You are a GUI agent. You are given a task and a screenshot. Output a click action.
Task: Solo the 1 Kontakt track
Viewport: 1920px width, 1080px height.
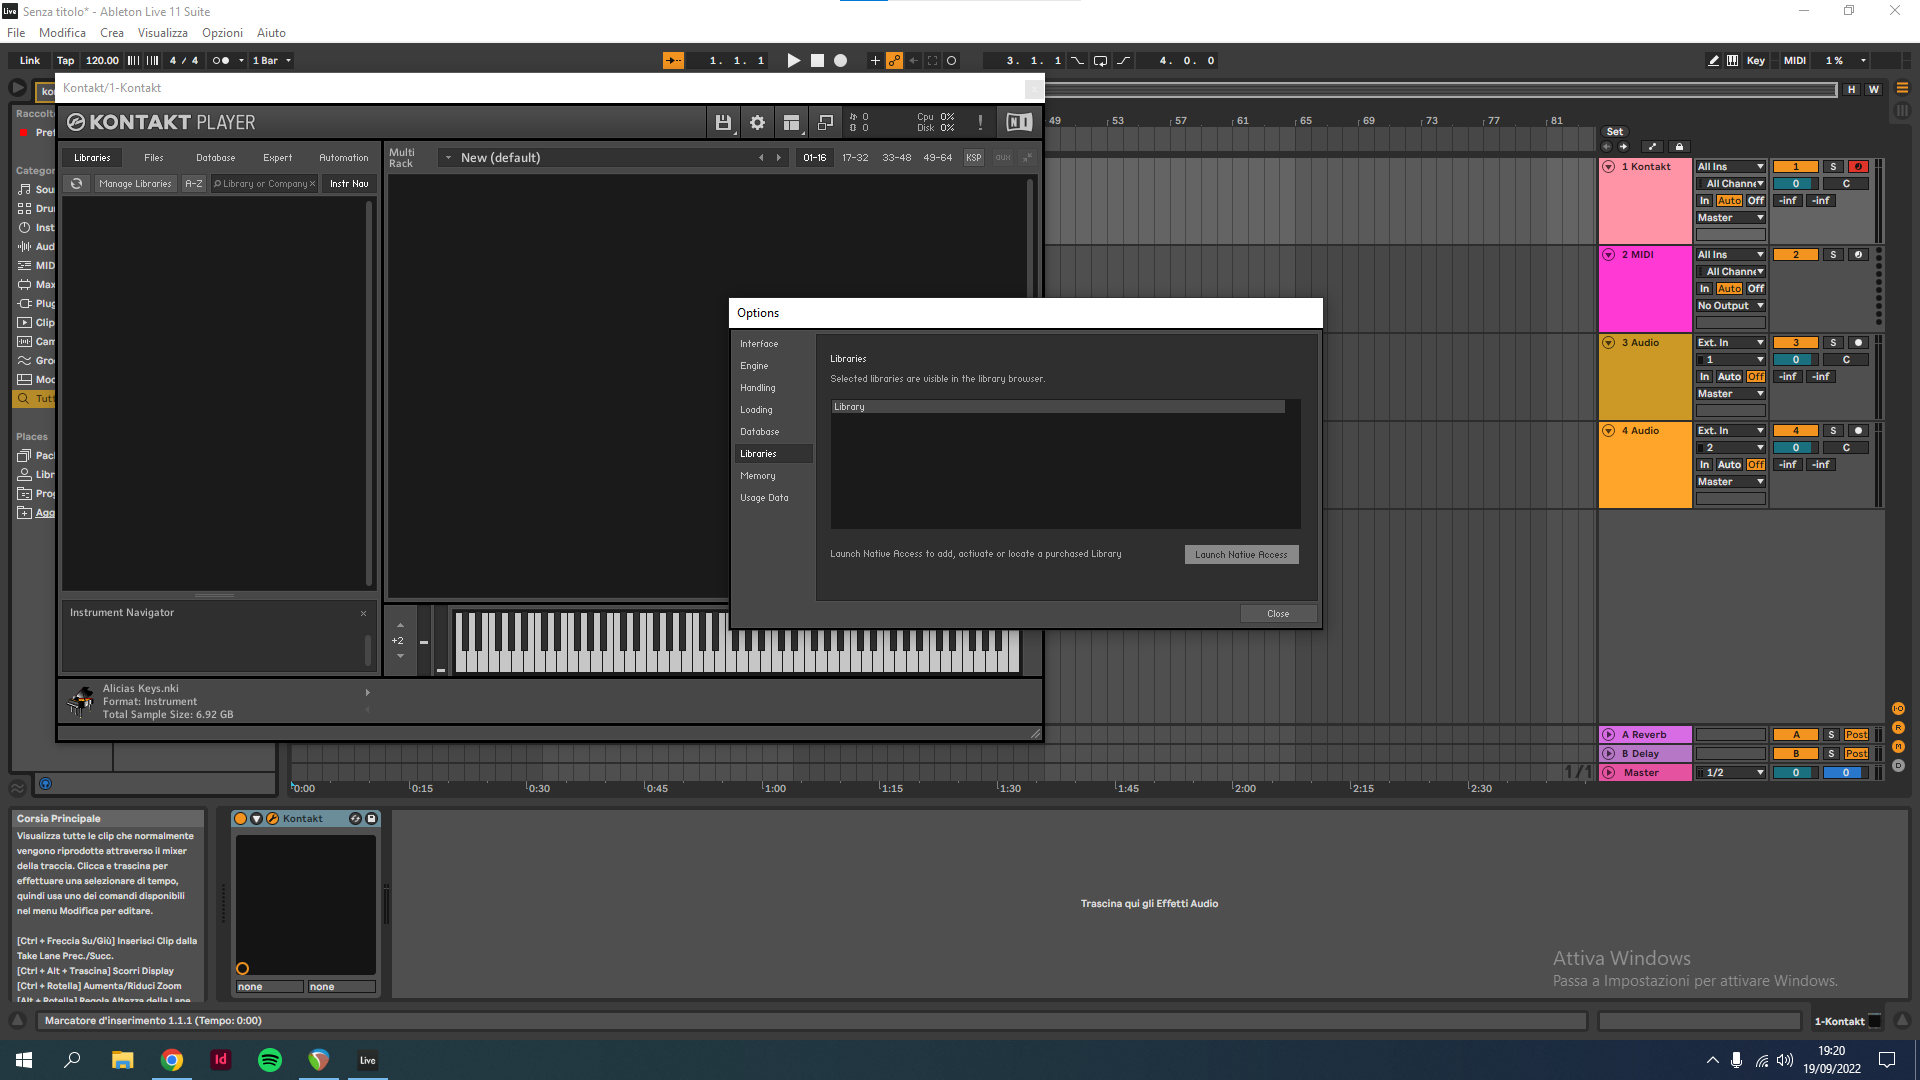[x=1833, y=167]
